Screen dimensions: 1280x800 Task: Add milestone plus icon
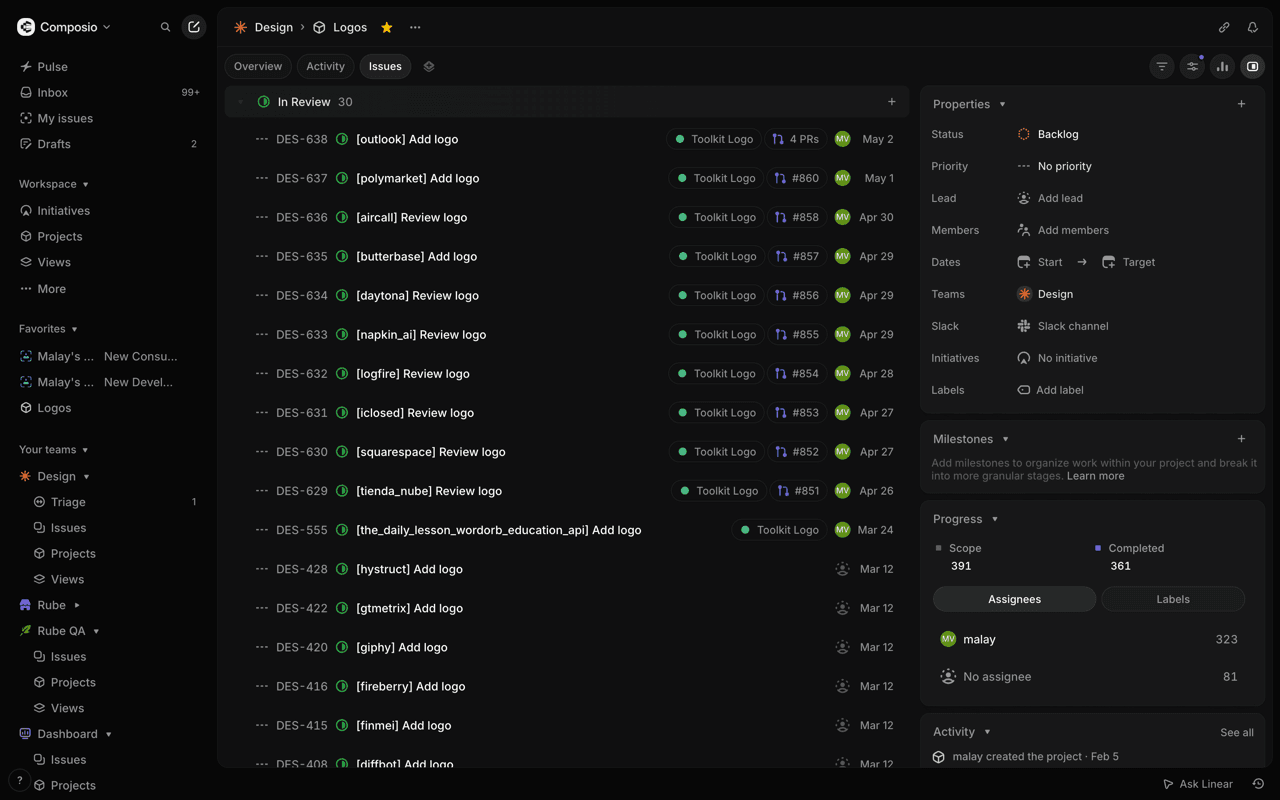click(1241, 439)
